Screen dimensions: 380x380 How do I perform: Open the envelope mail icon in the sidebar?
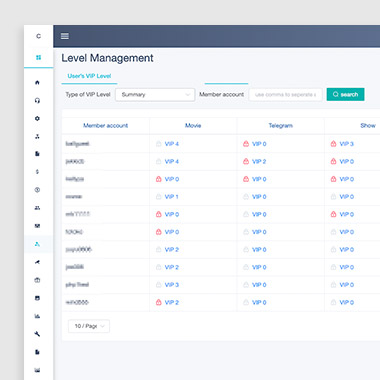[x=37, y=226]
